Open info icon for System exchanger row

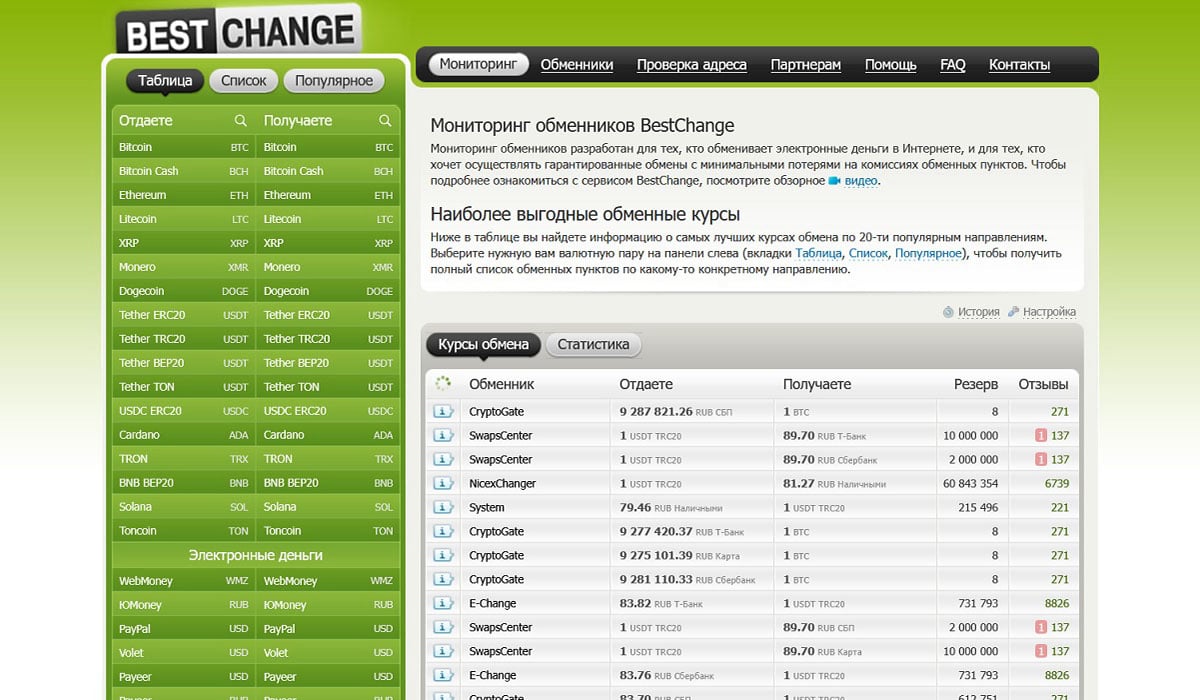click(442, 508)
